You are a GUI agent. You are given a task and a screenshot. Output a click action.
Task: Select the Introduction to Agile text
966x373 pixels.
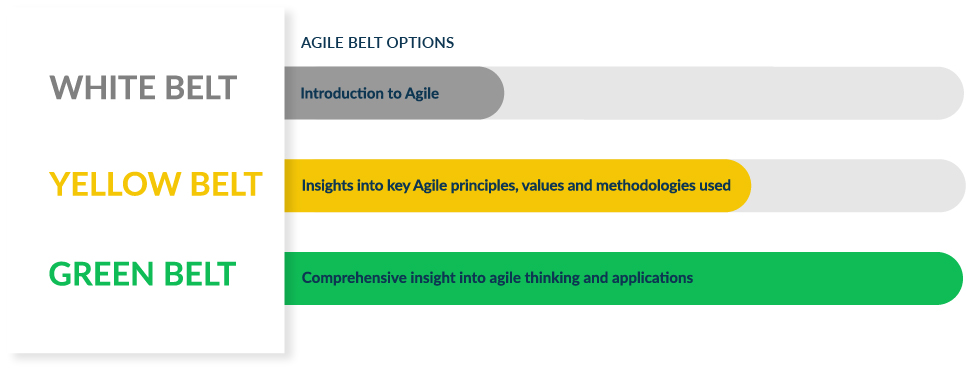coord(370,94)
